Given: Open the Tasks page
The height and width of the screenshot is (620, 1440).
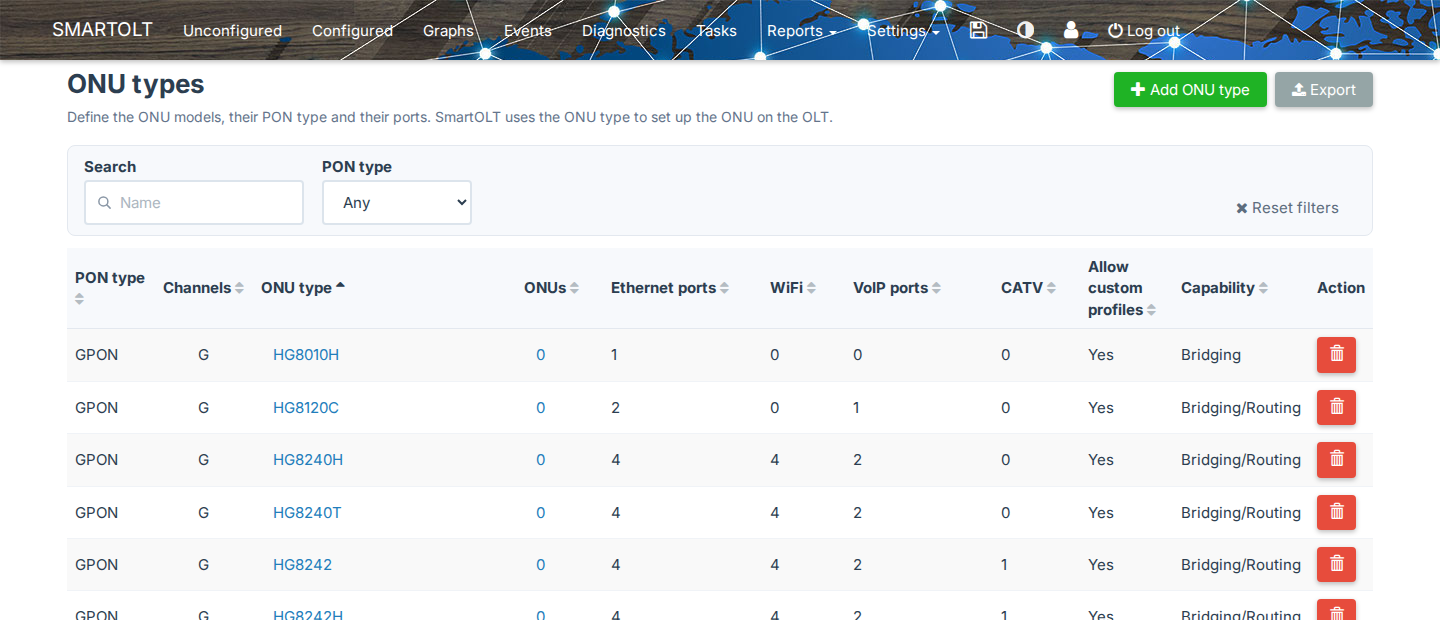Looking at the screenshot, I should tap(716, 31).
